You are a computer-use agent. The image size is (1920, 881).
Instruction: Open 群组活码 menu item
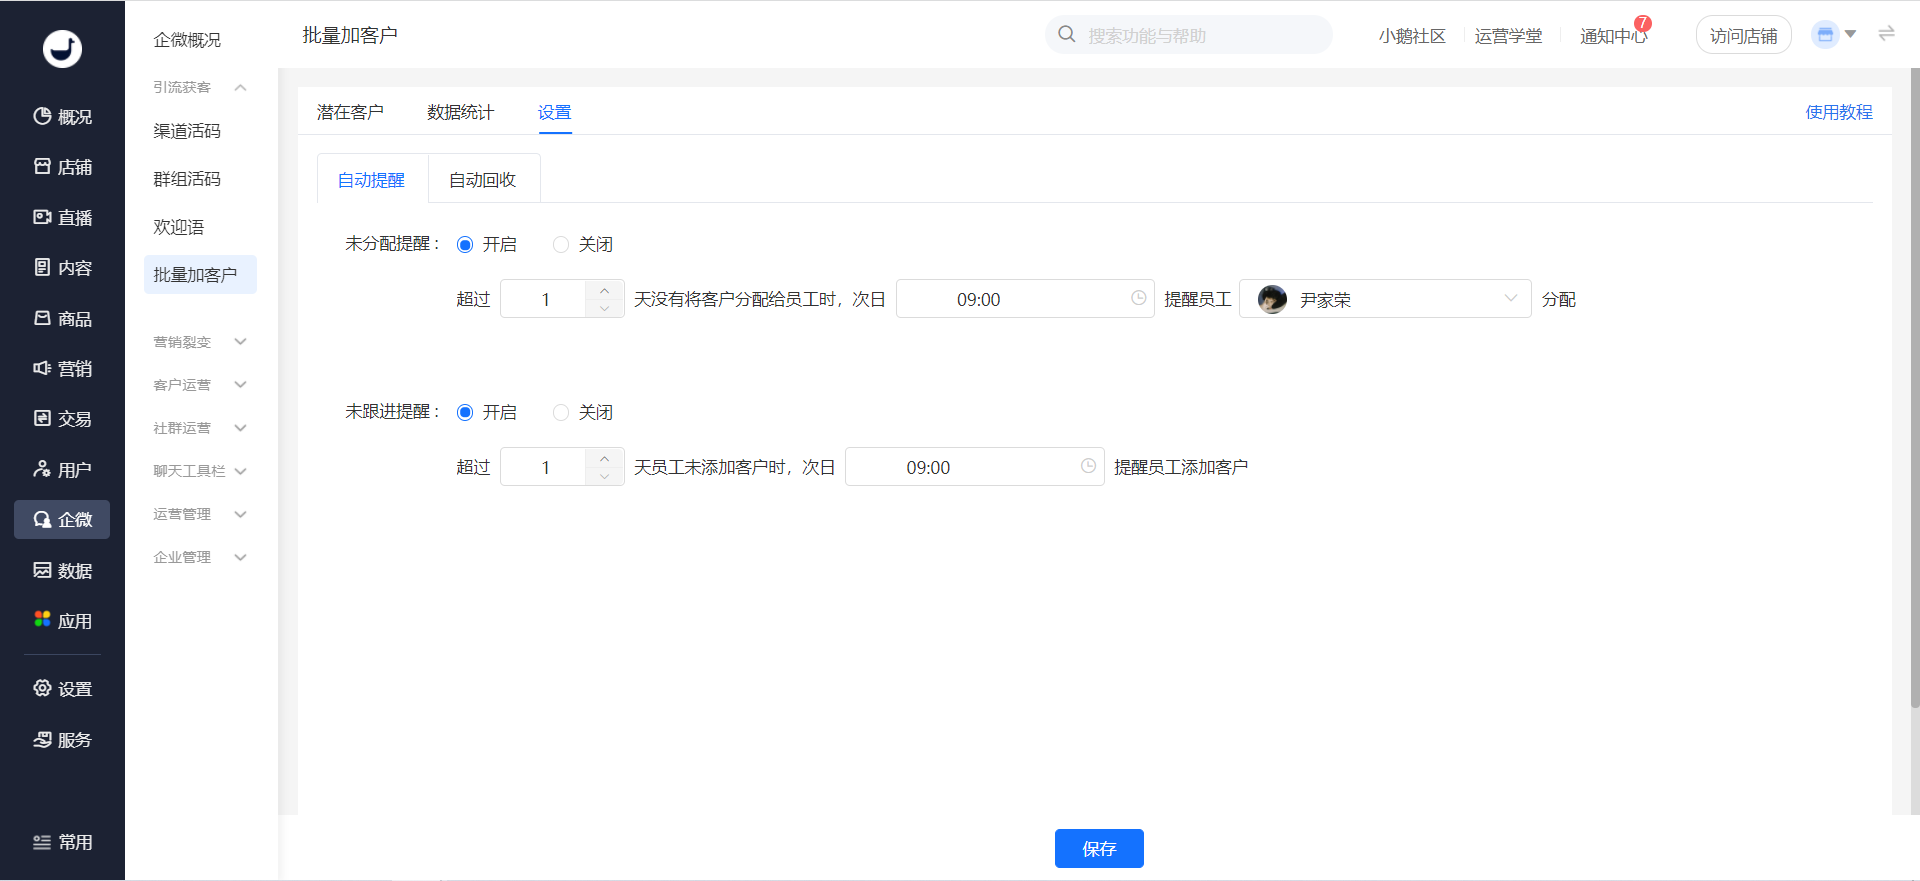click(x=188, y=179)
